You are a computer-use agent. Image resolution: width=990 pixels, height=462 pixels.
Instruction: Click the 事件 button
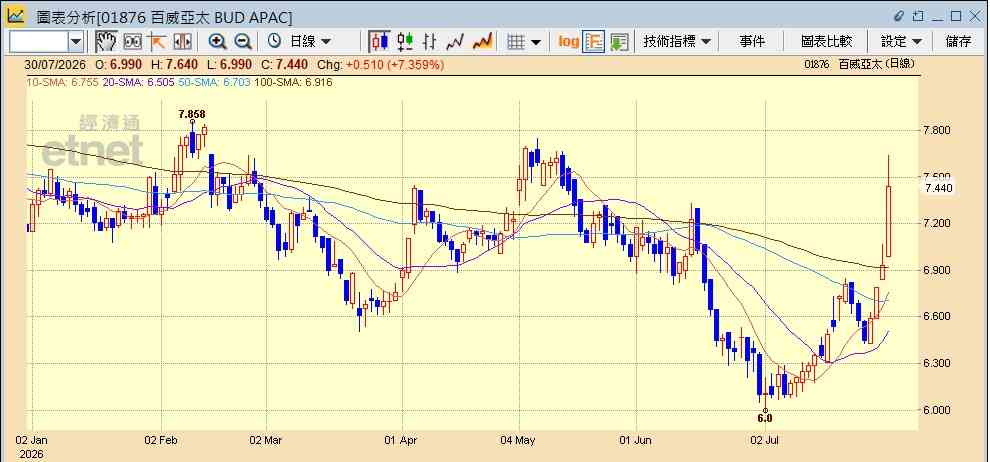pyautogui.click(x=752, y=42)
